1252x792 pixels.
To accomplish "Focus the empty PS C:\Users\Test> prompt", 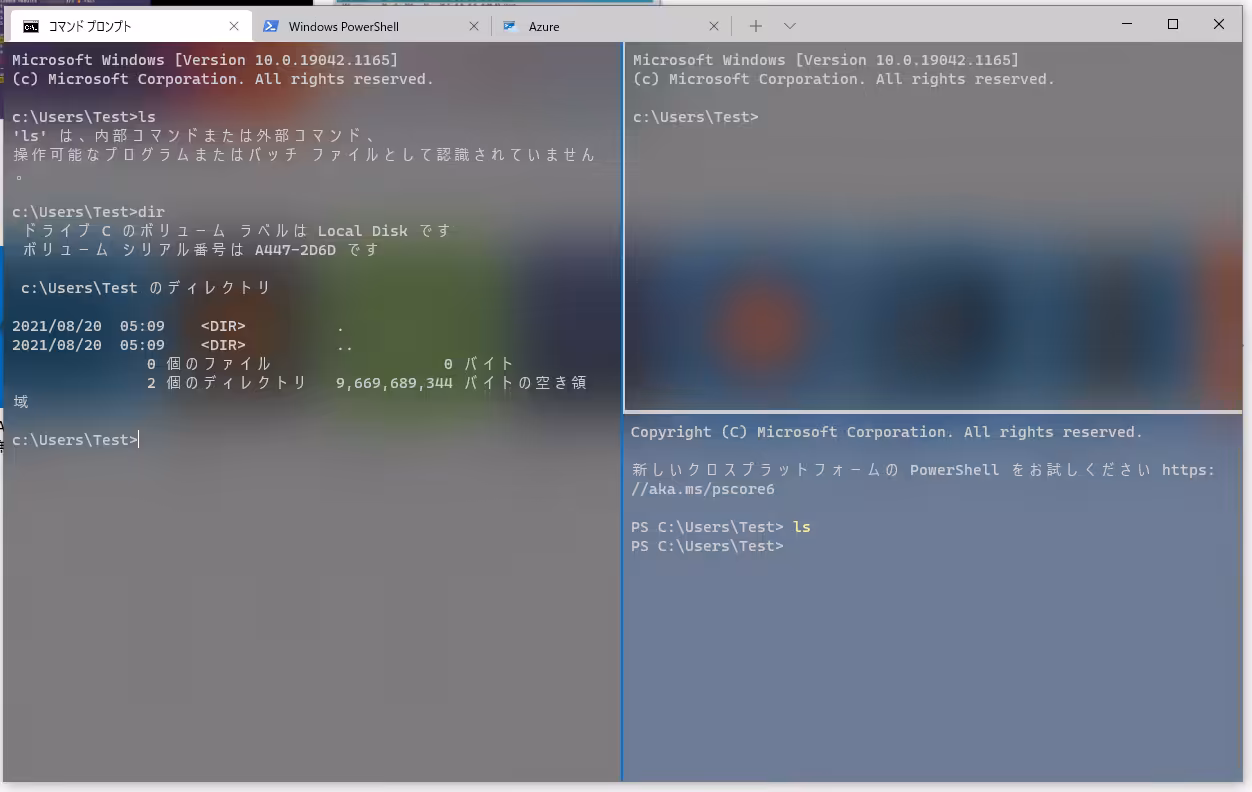I will (x=707, y=546).
